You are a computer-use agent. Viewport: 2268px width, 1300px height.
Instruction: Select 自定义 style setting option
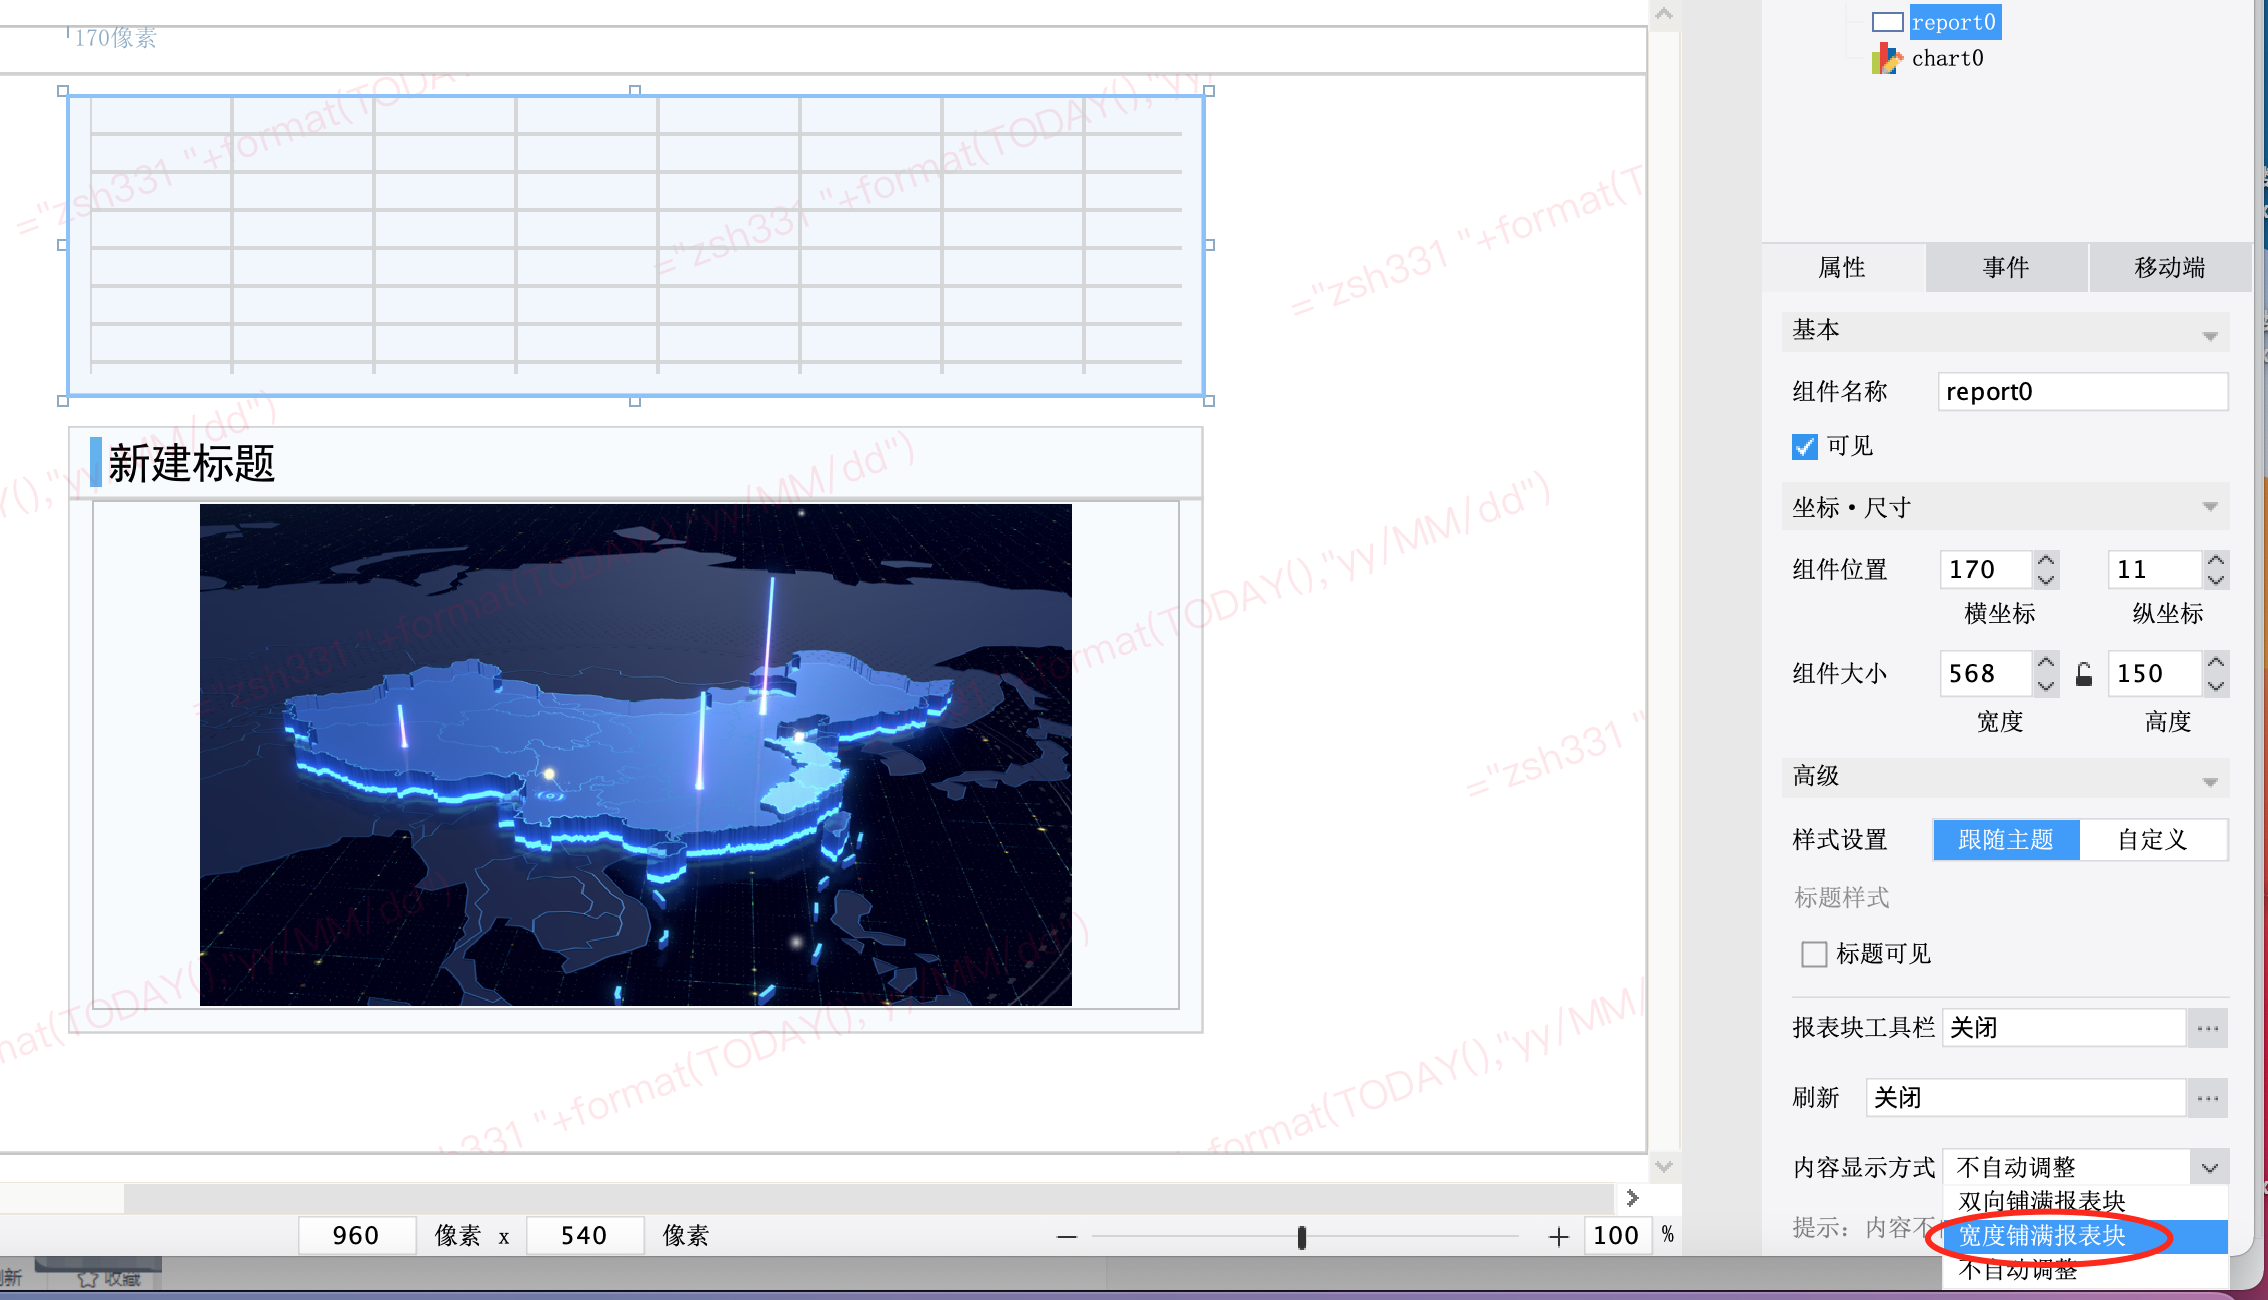(2153, 840)
